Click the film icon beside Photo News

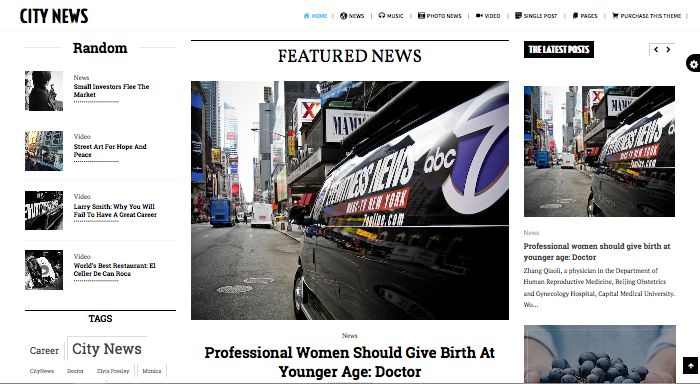point(421,16)
